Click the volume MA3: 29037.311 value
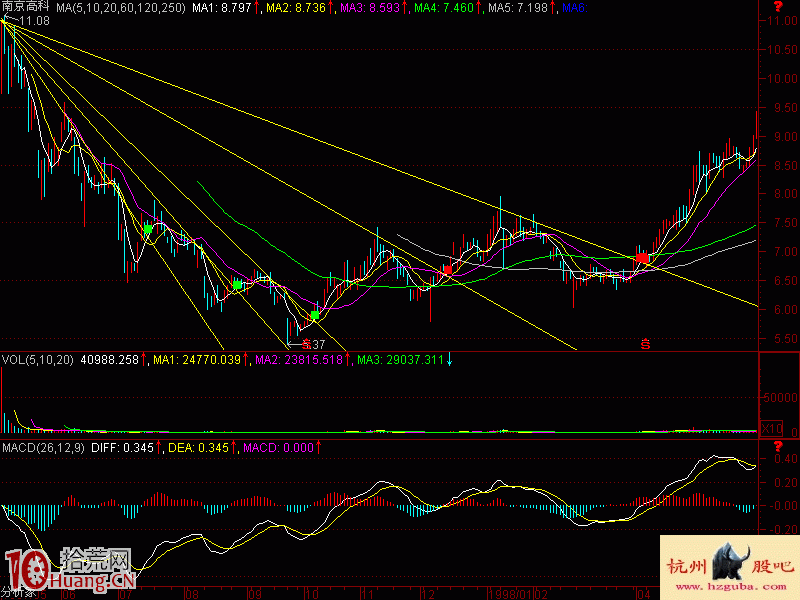Viewport: 800px width, 600px height. click(x=401, y=360)
